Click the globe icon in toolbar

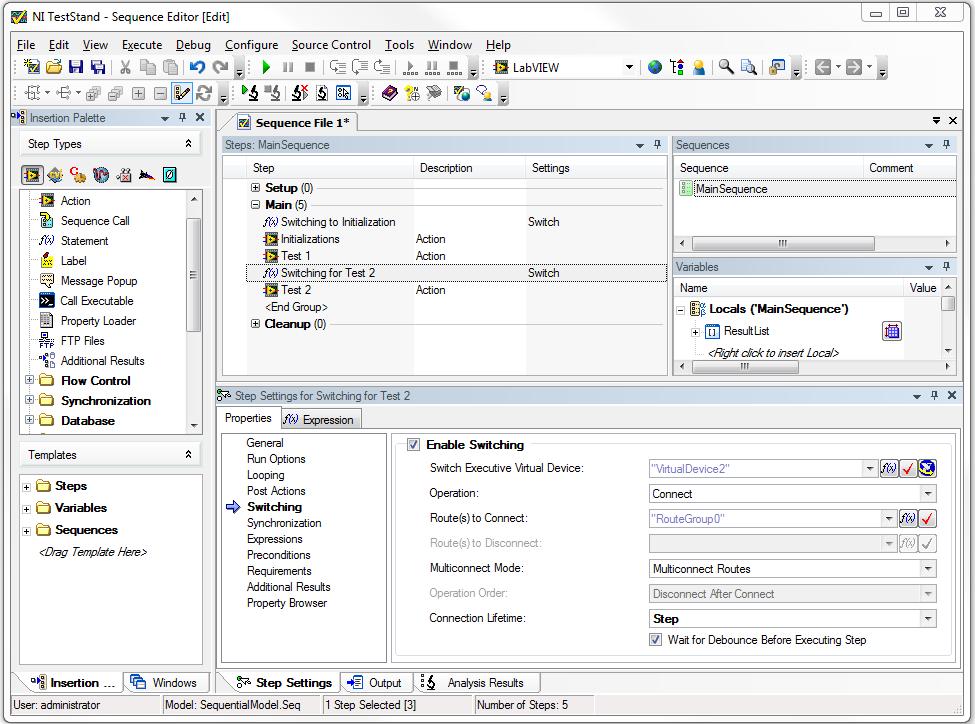[655, 67]
